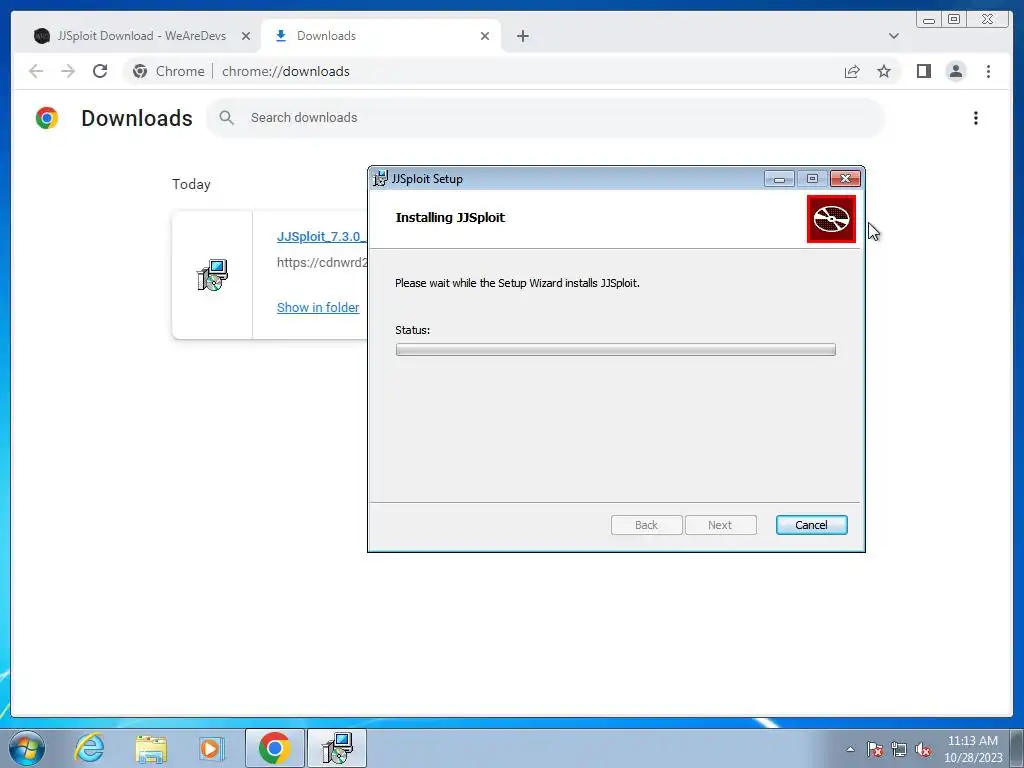Minimize the JJSploit Setup dialog
This screenshot has width=1024, height=768.
click(779, 179)
